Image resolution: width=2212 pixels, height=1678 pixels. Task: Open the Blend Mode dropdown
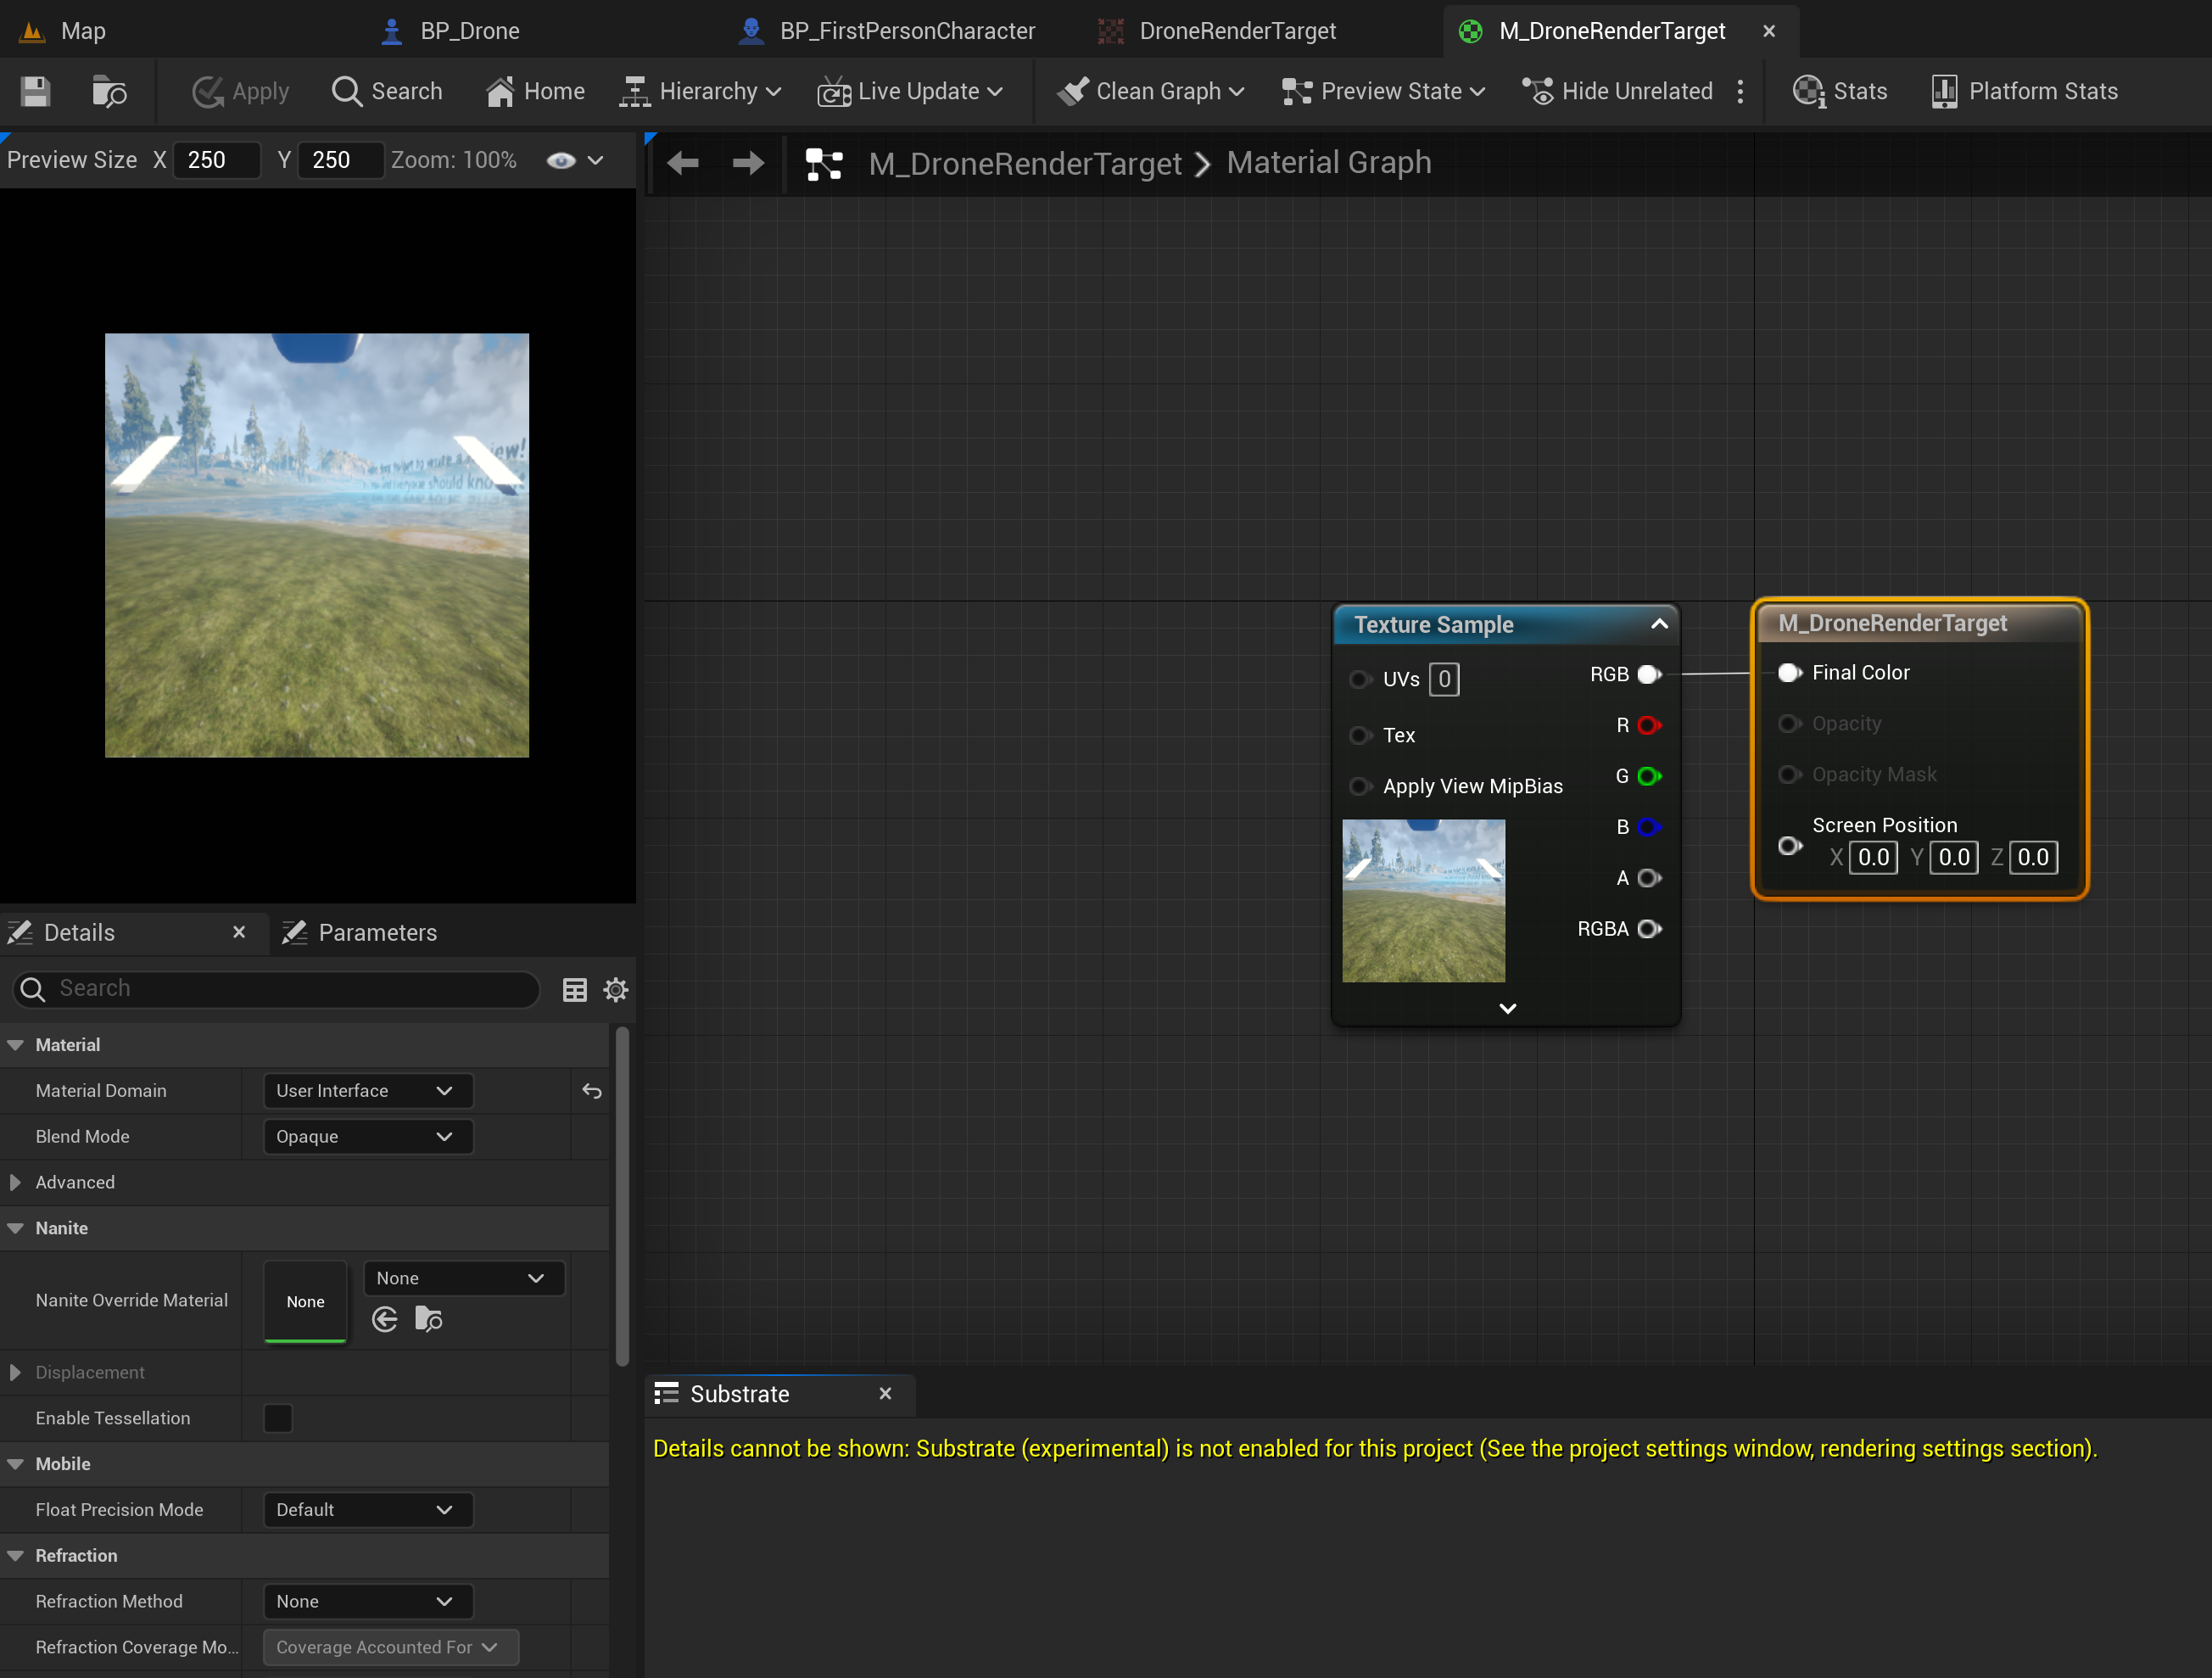coord(367,1136)
